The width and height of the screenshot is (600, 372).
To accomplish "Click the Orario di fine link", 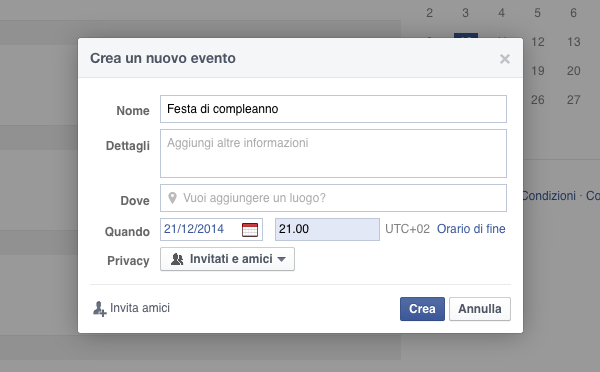I will click(x=471, y=229).
